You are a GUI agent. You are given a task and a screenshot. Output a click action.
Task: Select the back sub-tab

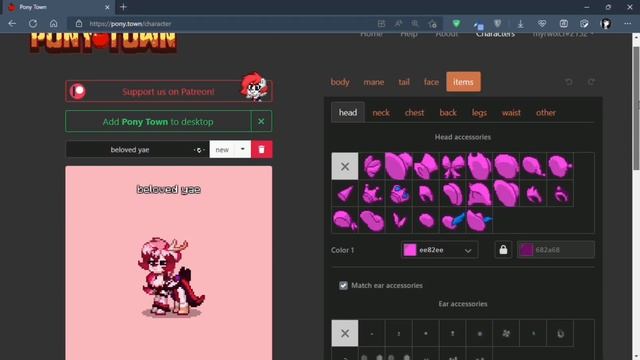pyautogui.click(x=448, y=112)
